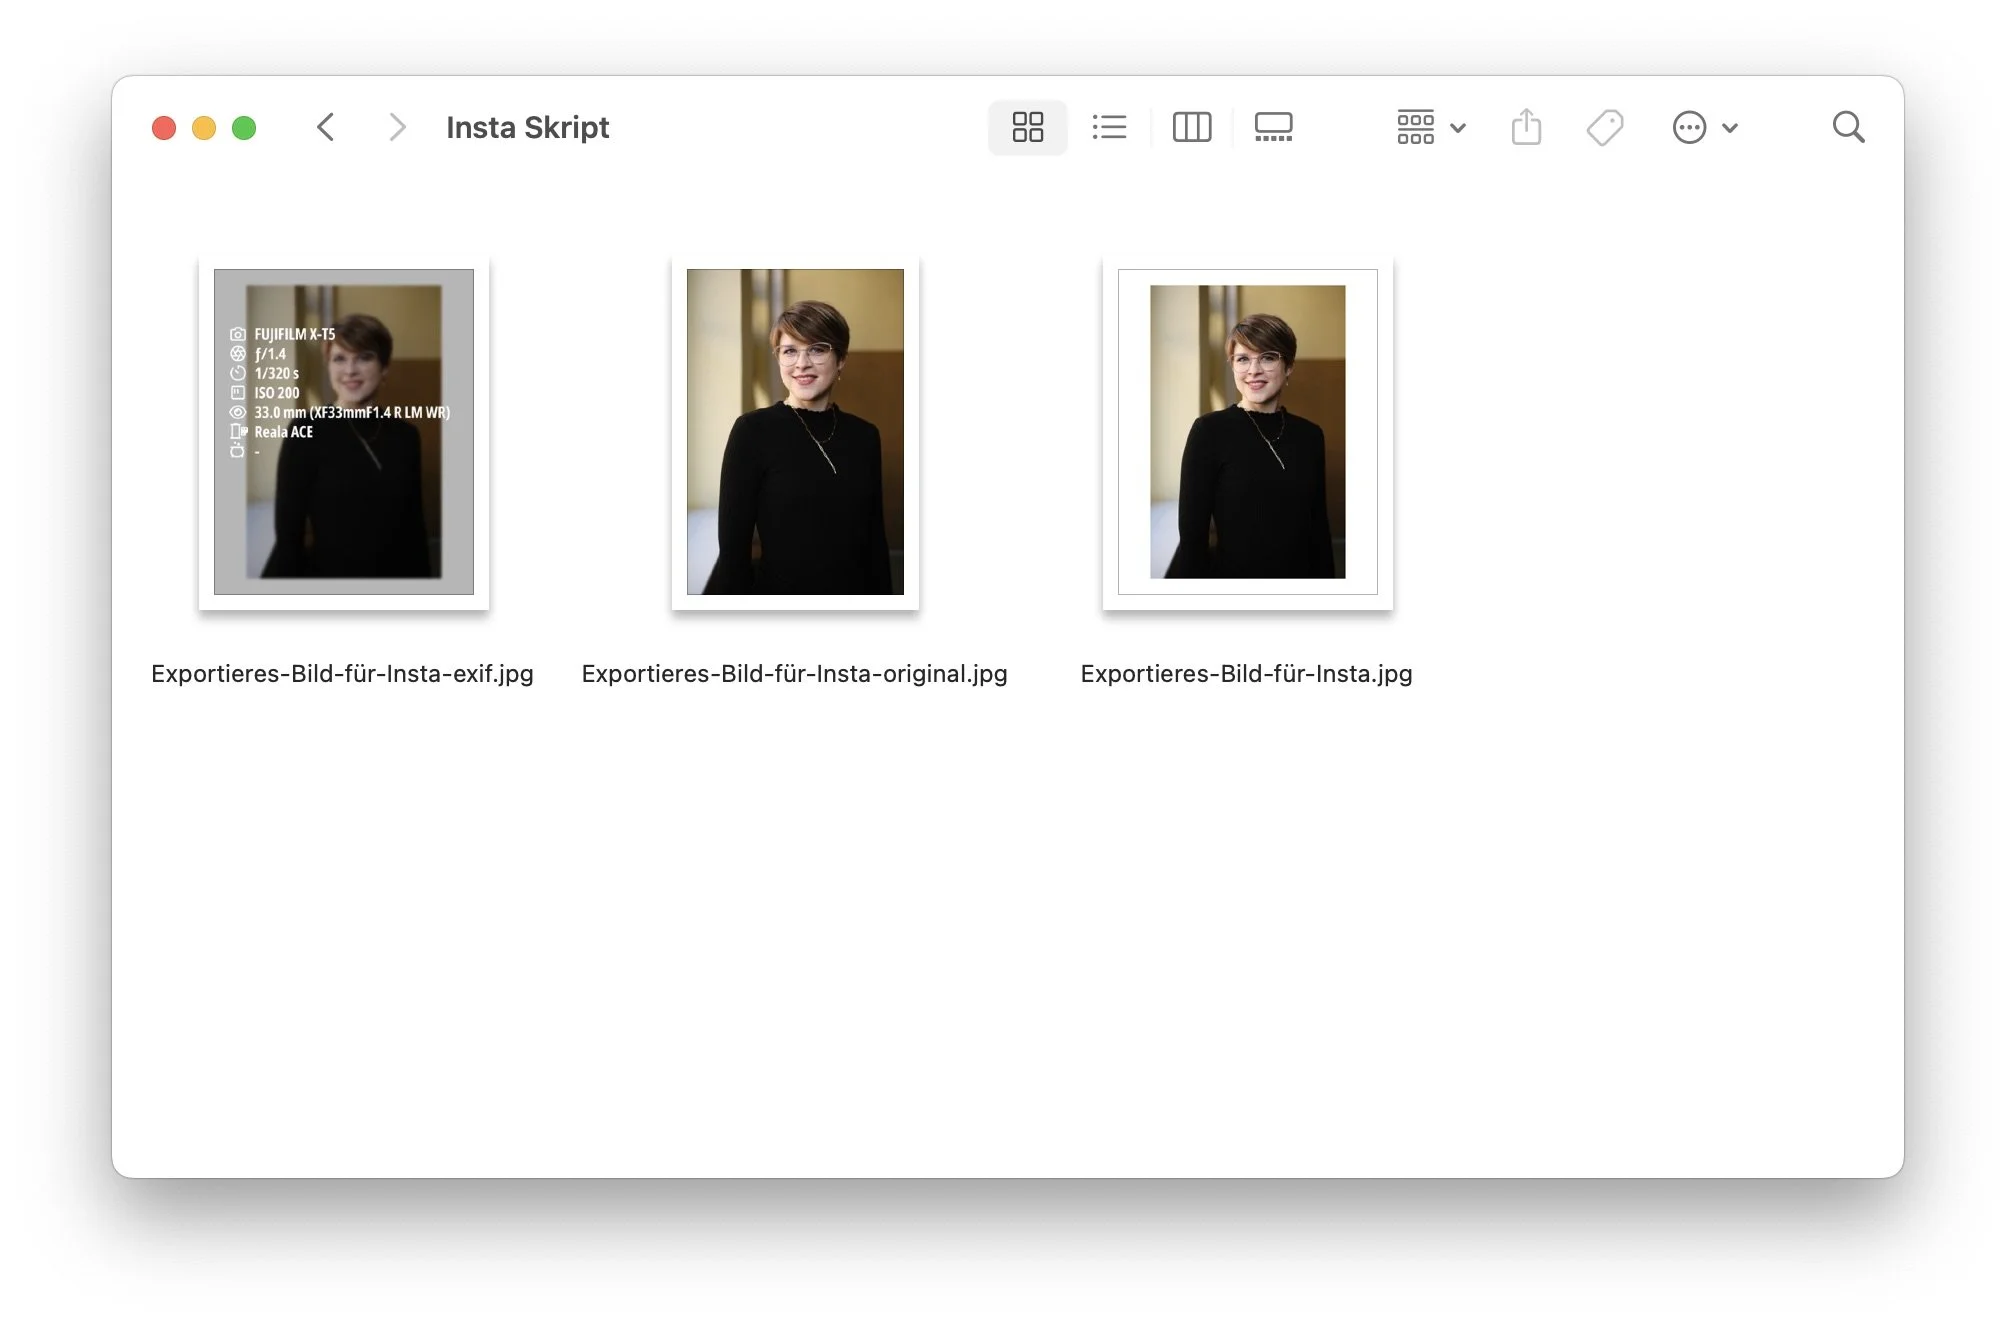The image size is (2016, 1326).
Task: Expand the More actions dropdown chevron
Action: pos(1730,128)
